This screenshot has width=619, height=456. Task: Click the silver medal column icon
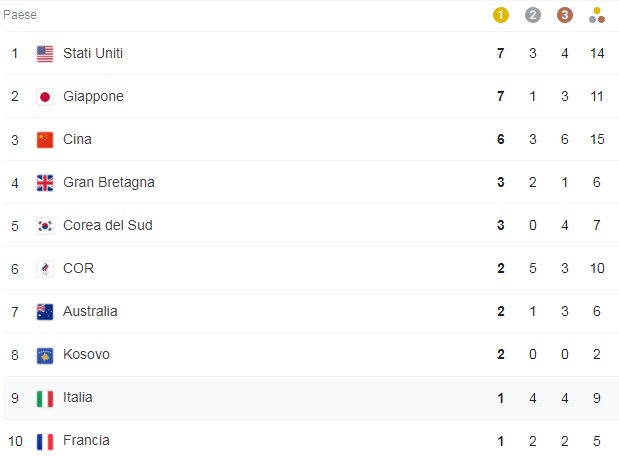(x=533, y=15)
